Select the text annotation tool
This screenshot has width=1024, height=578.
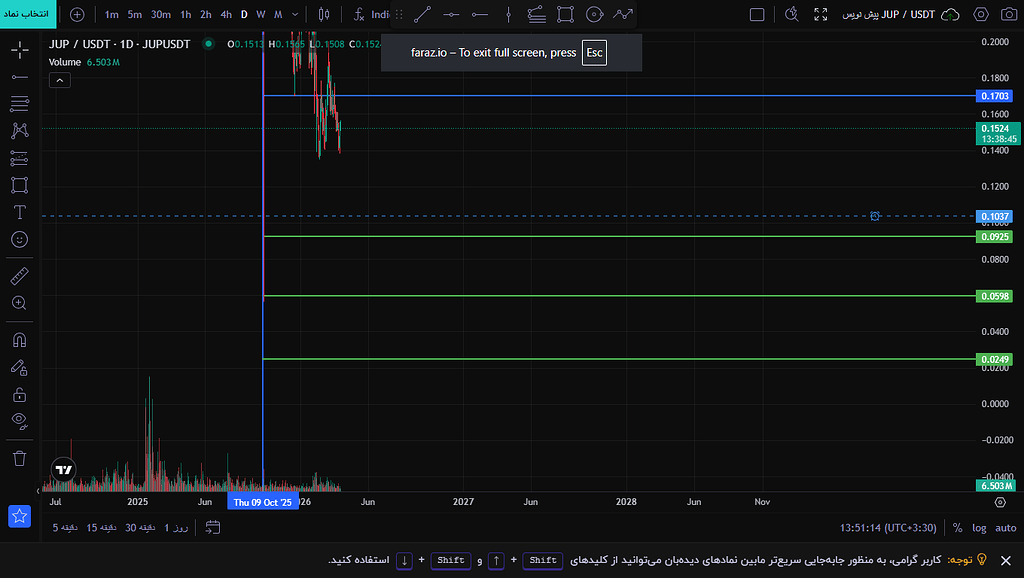click(x=20, y=212)
